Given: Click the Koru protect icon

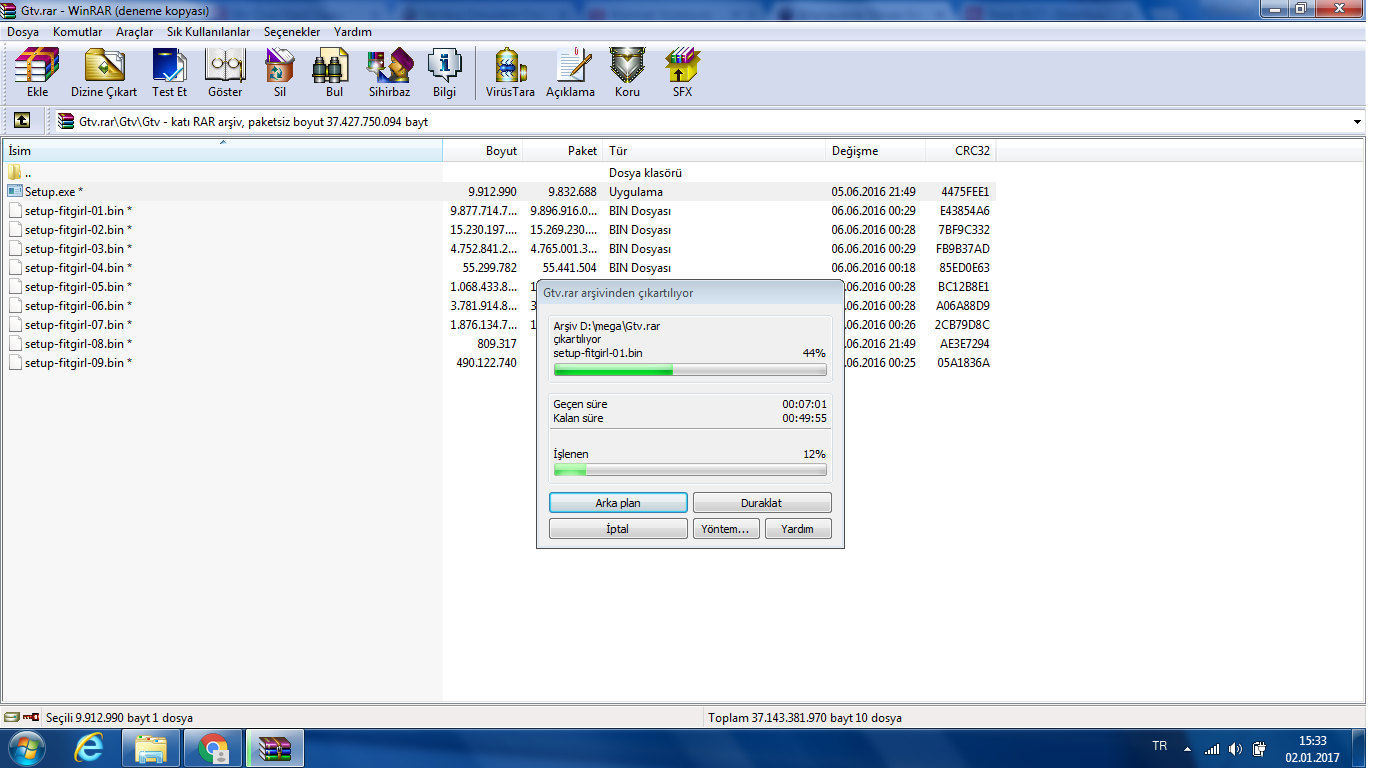Looking at the screenshot, I should [x=627, y=73].
